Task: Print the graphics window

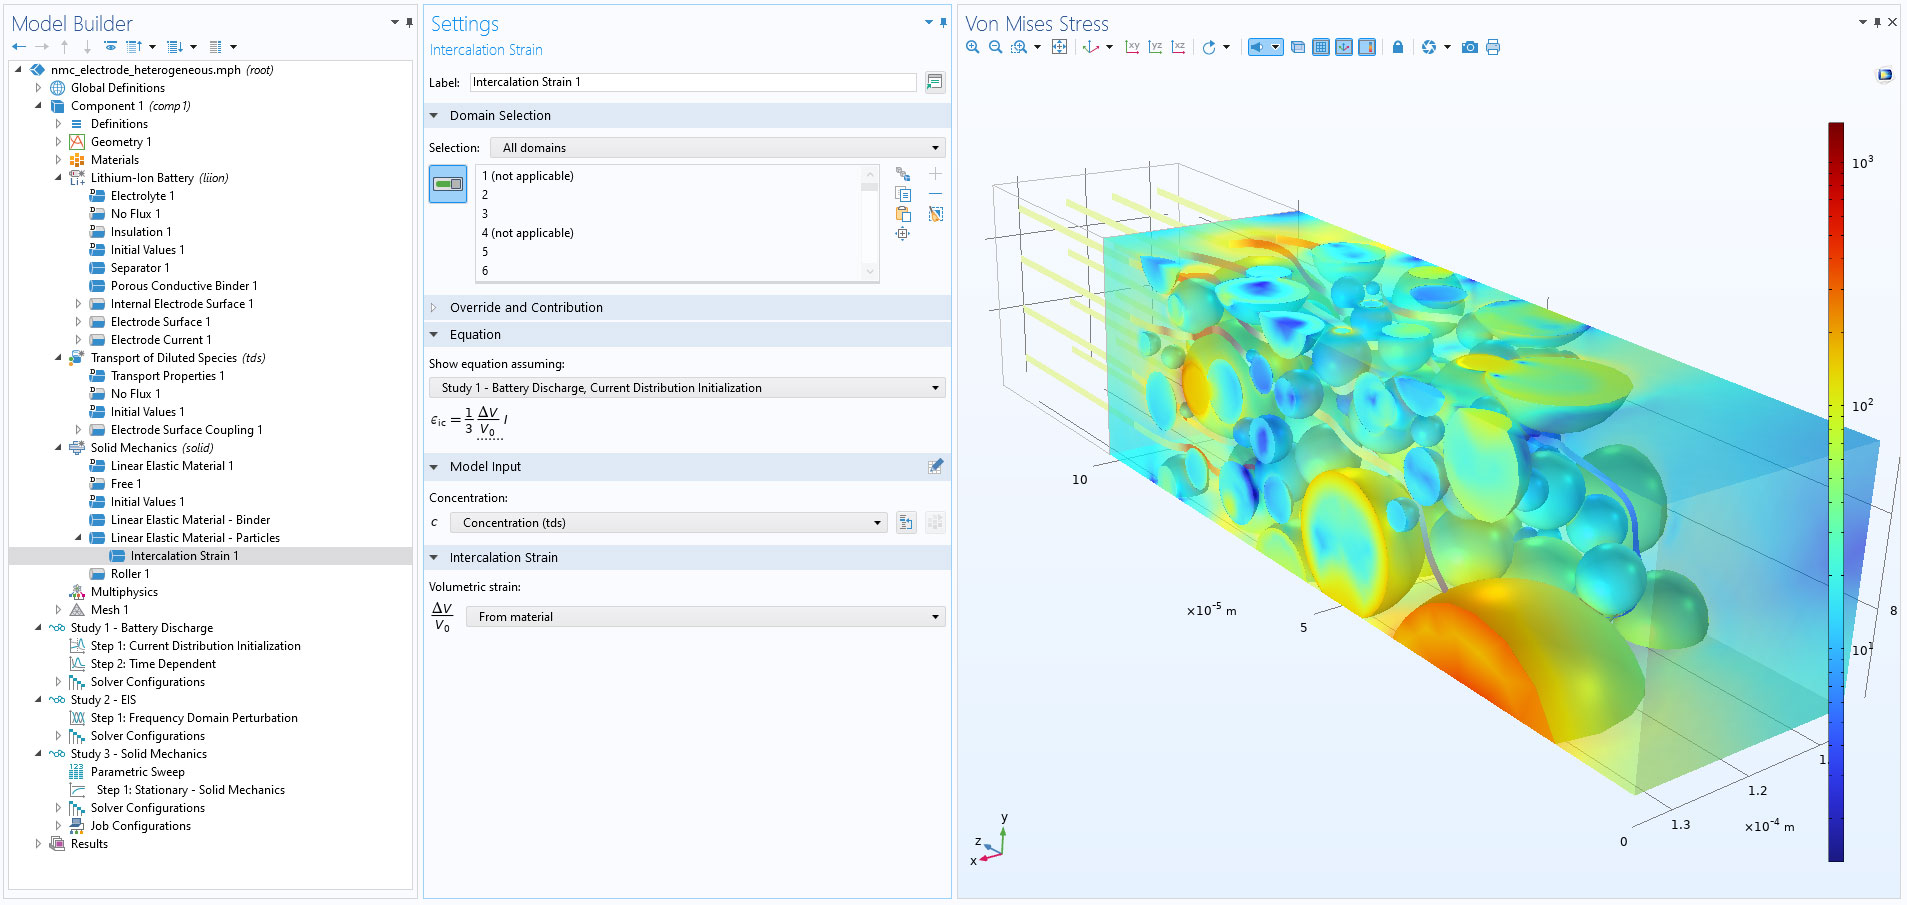Action: tap(1493, 47)
